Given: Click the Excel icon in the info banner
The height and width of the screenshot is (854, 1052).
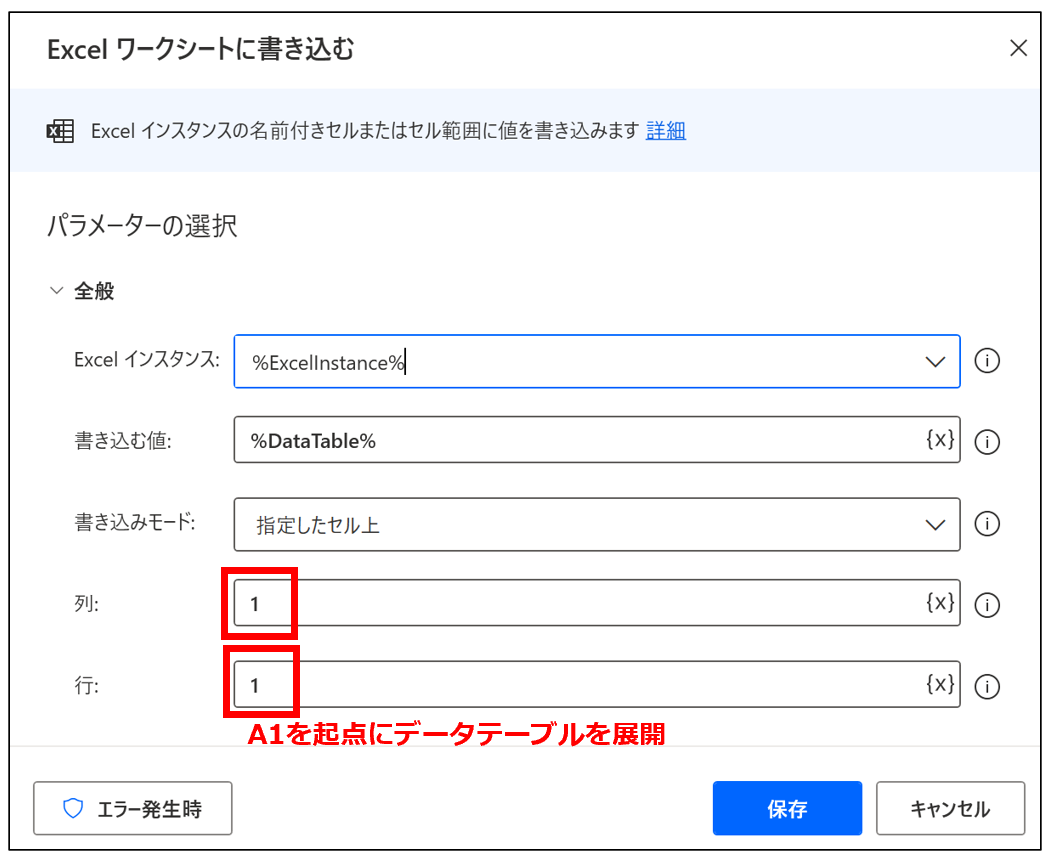Looking at the screenshot, I should 61,131.
